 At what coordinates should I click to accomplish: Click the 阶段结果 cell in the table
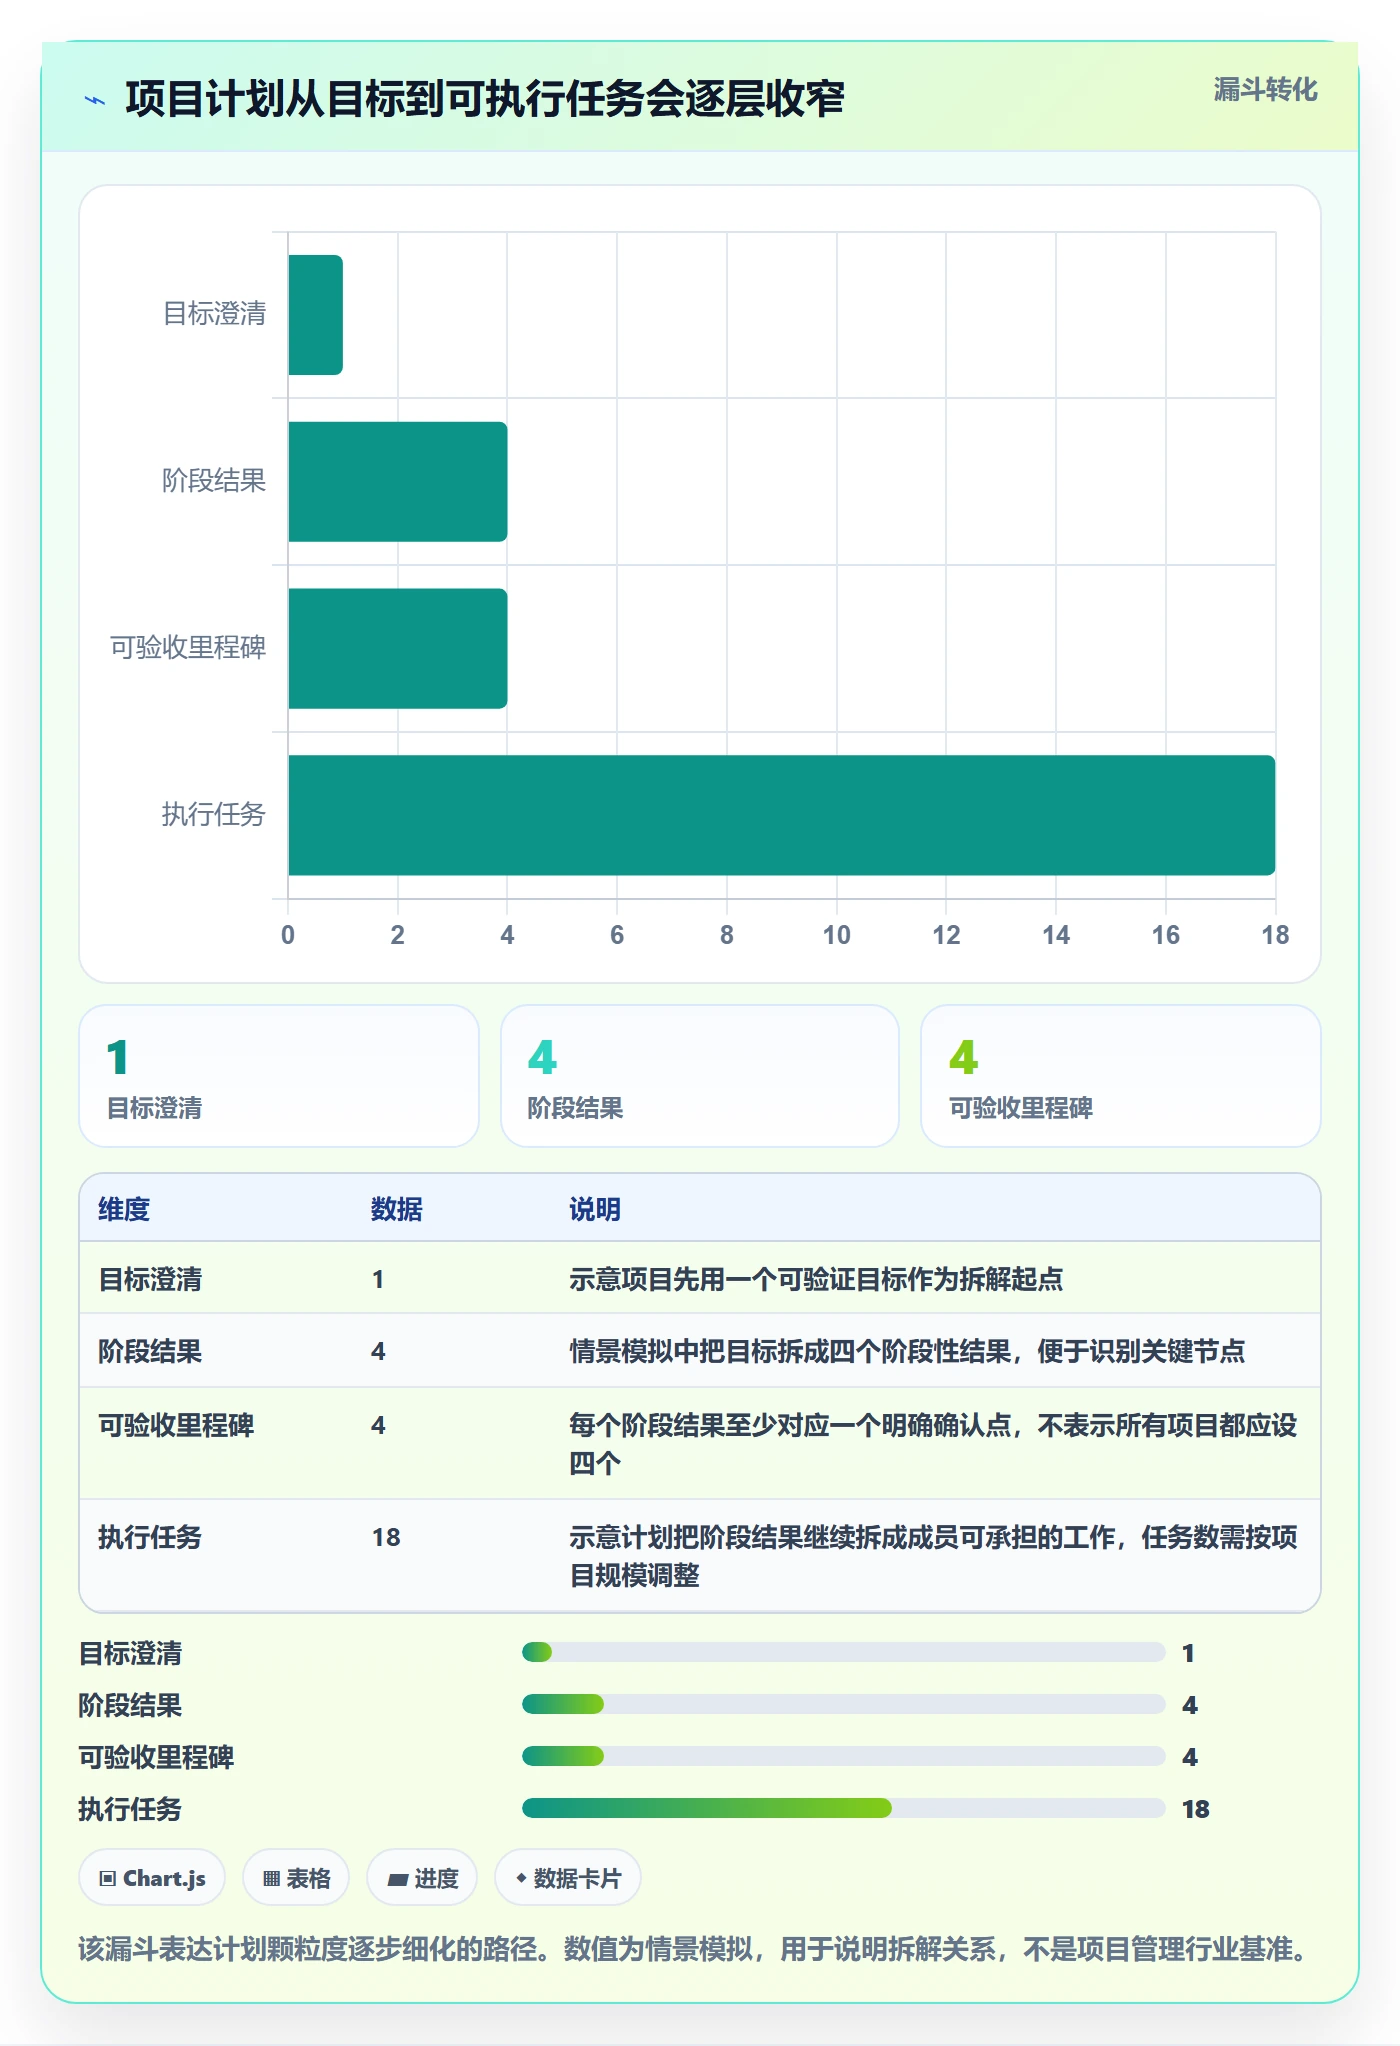[150, 1351]
